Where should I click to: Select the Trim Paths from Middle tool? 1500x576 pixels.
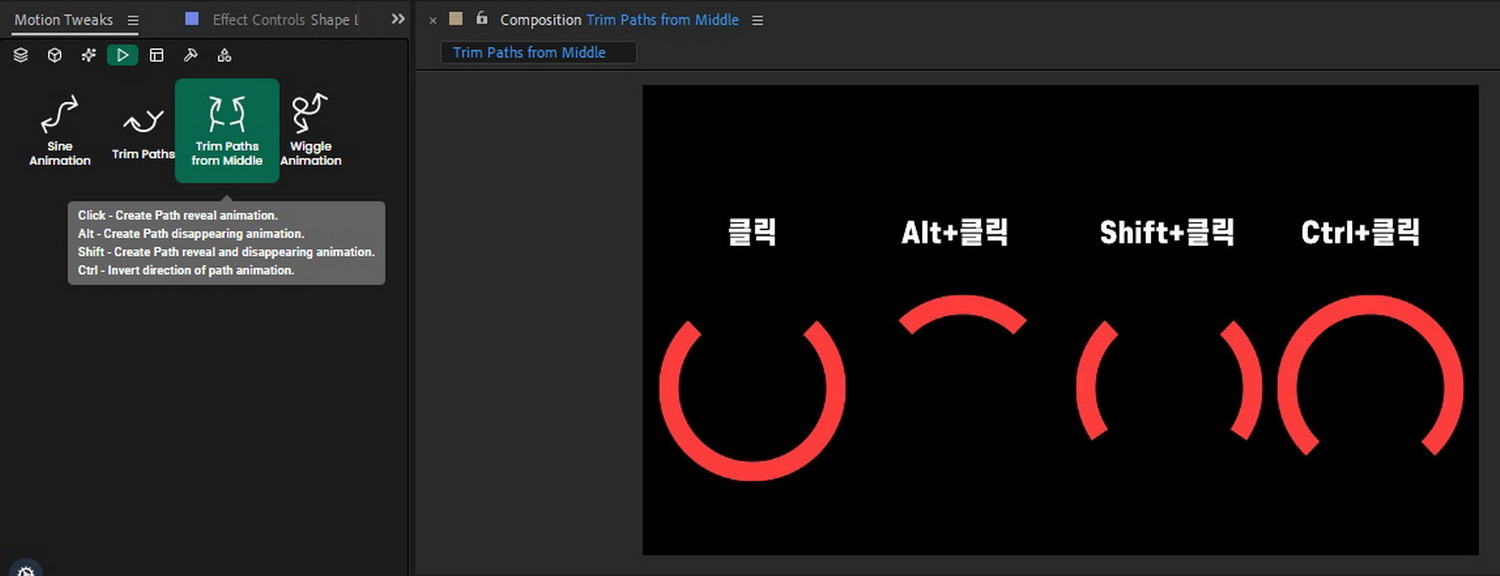pos(227,130)
